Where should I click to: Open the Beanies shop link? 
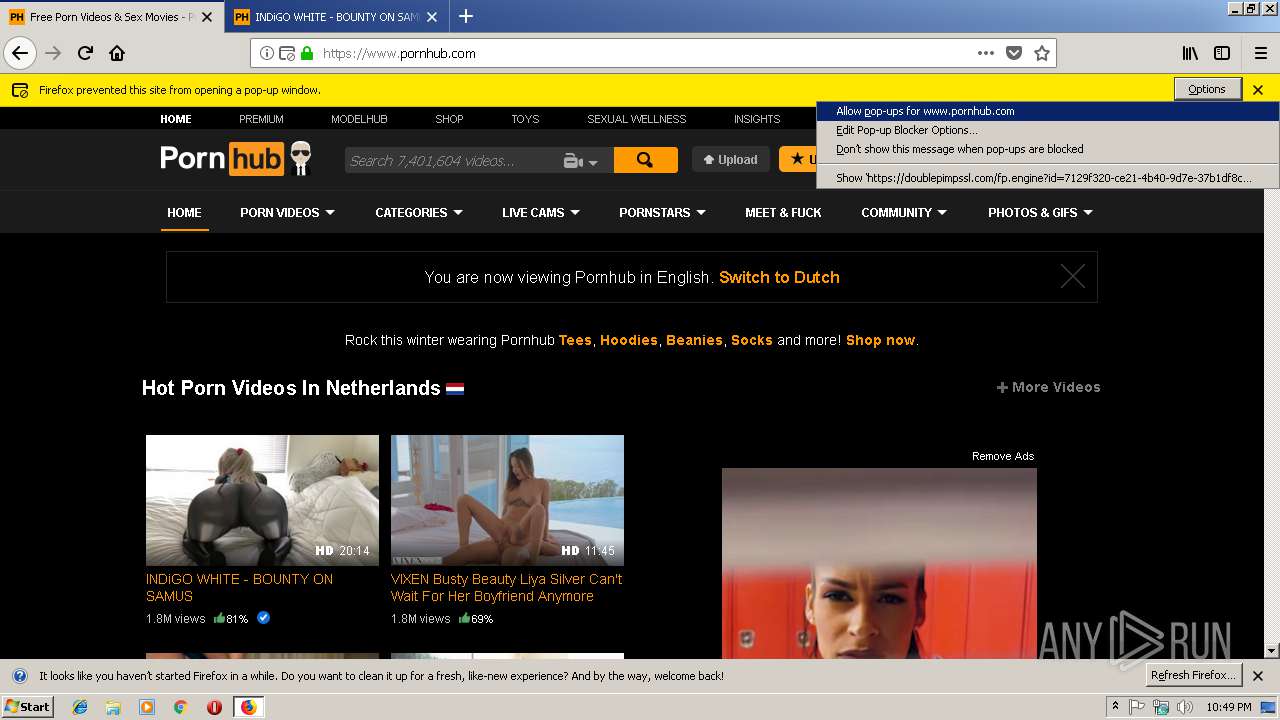point(694,340)
